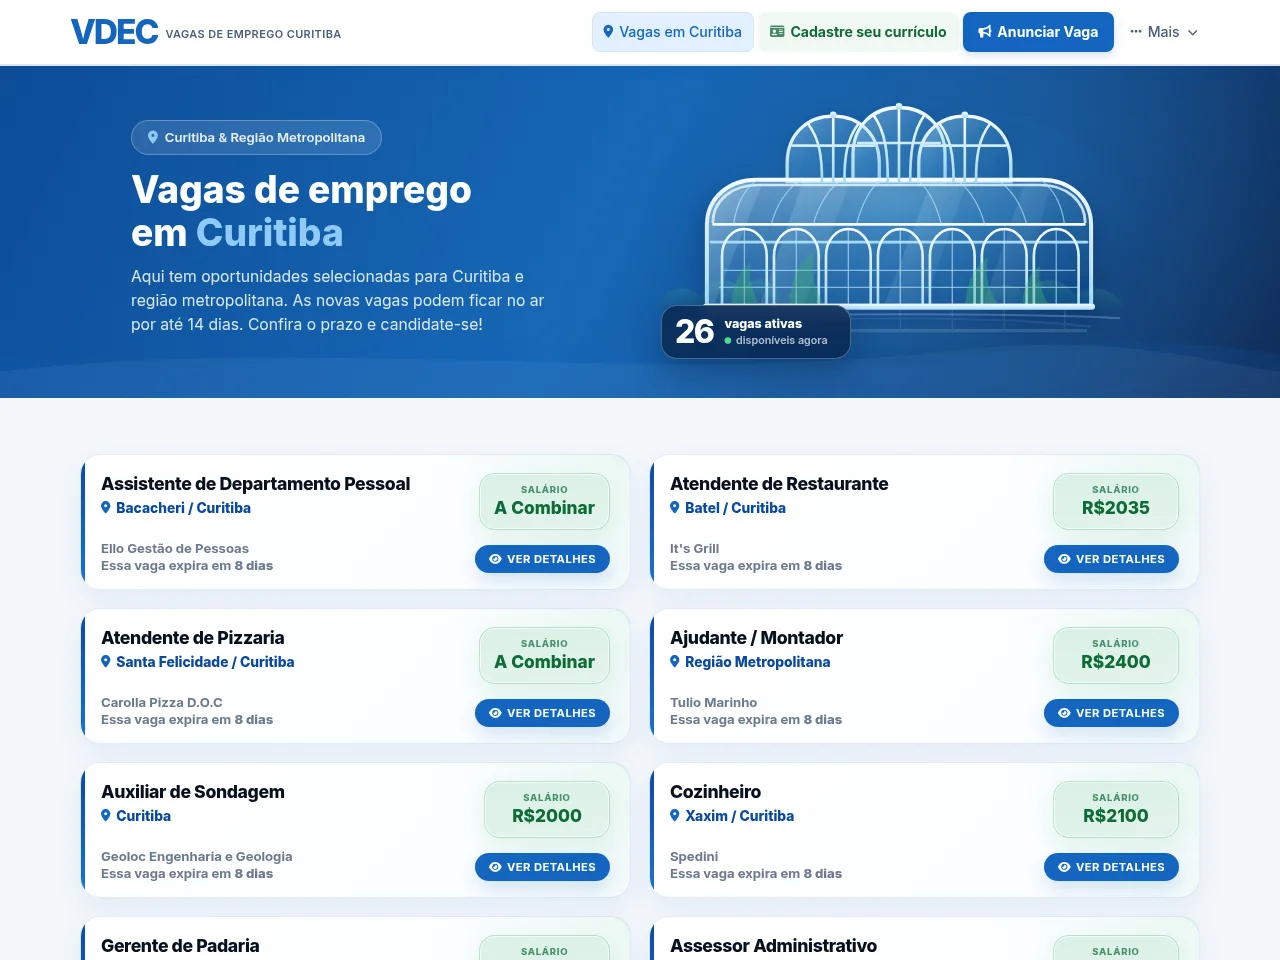
Task: View details for Assistente de Departamento Pessoal
Action: 542,559
